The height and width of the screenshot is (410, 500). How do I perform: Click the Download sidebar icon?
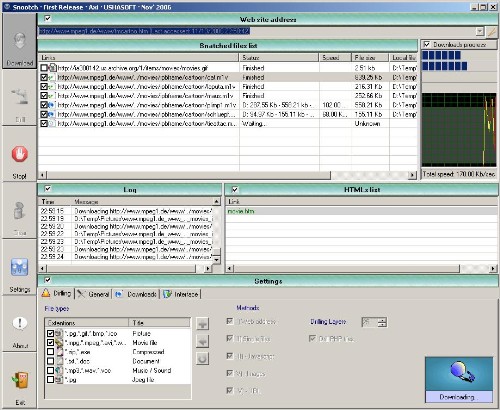click(x=20, y=41)
